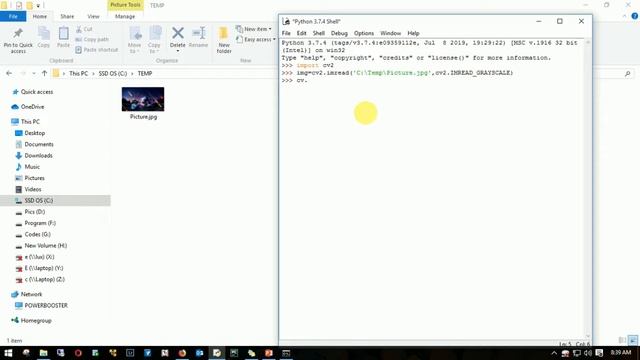Select the Home ribbon tab
This screenshot has width=640, height=360.
(40, 16)
